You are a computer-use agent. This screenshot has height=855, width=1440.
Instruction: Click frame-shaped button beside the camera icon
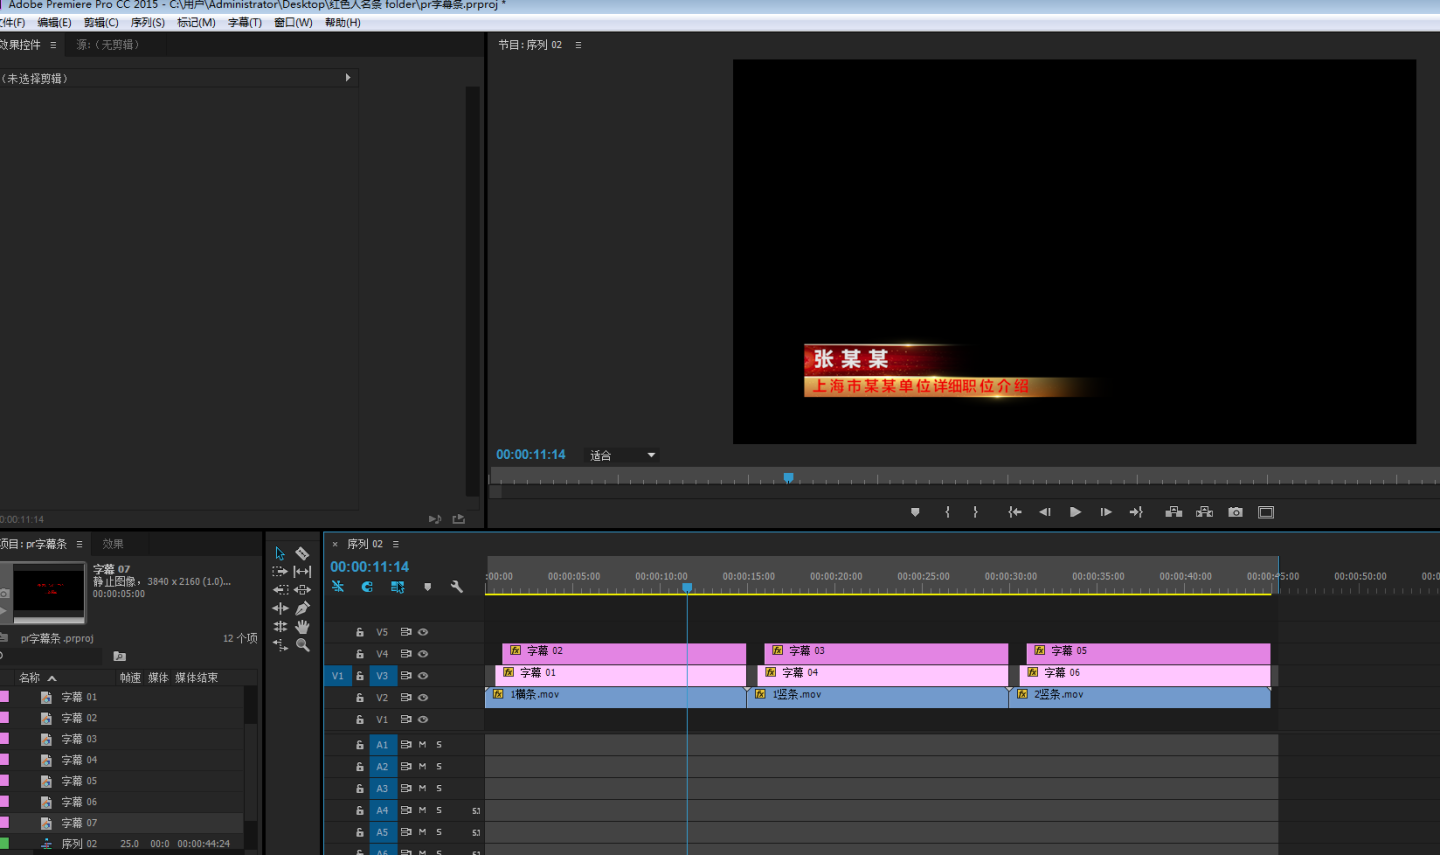pos(1266,512)
